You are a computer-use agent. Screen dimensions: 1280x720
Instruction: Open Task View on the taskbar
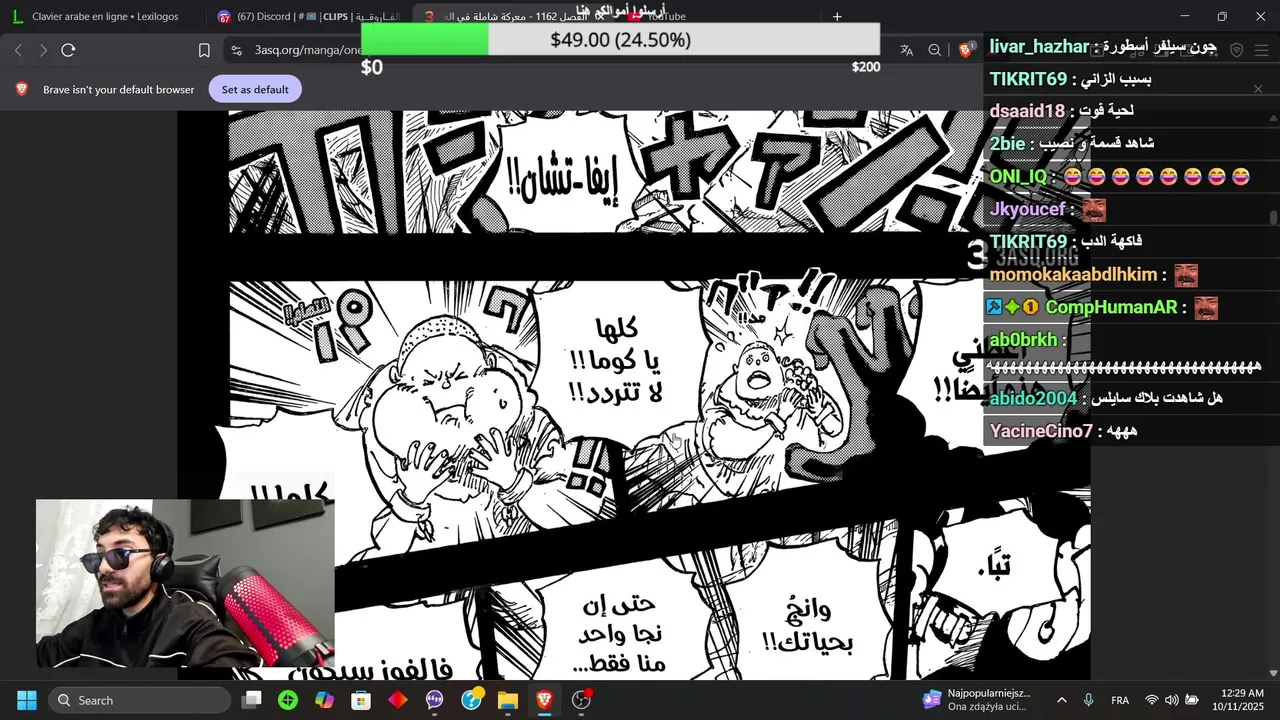tap(252, 700)
